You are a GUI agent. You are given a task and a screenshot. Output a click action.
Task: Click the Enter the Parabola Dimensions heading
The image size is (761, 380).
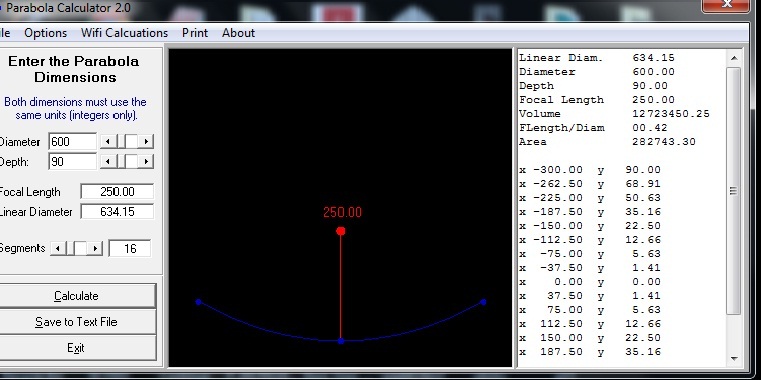[x=74, y=69]
